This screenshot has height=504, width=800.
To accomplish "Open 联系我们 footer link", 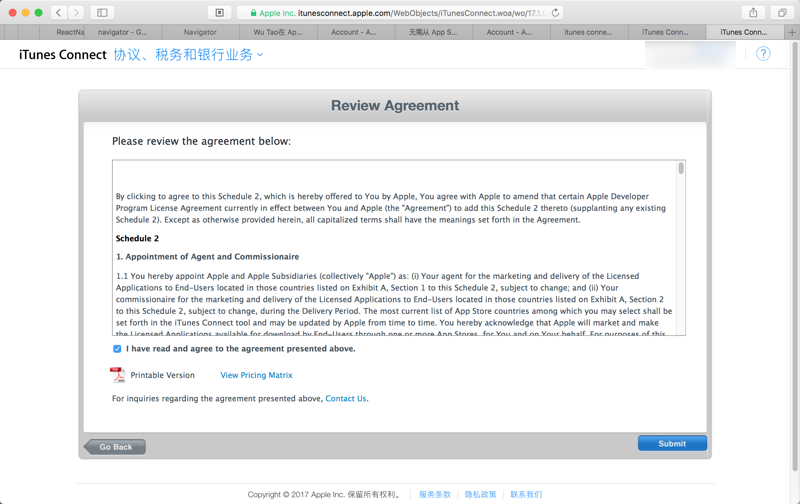I will tap(526, 494).
